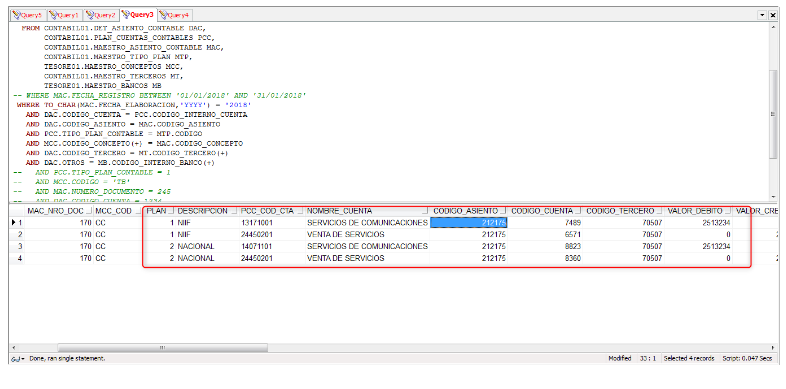Click the SQL editor vertical scrollbar thumb
Image resolution: width=786 pixels, height=389 pixels.
tap(773, 114)
